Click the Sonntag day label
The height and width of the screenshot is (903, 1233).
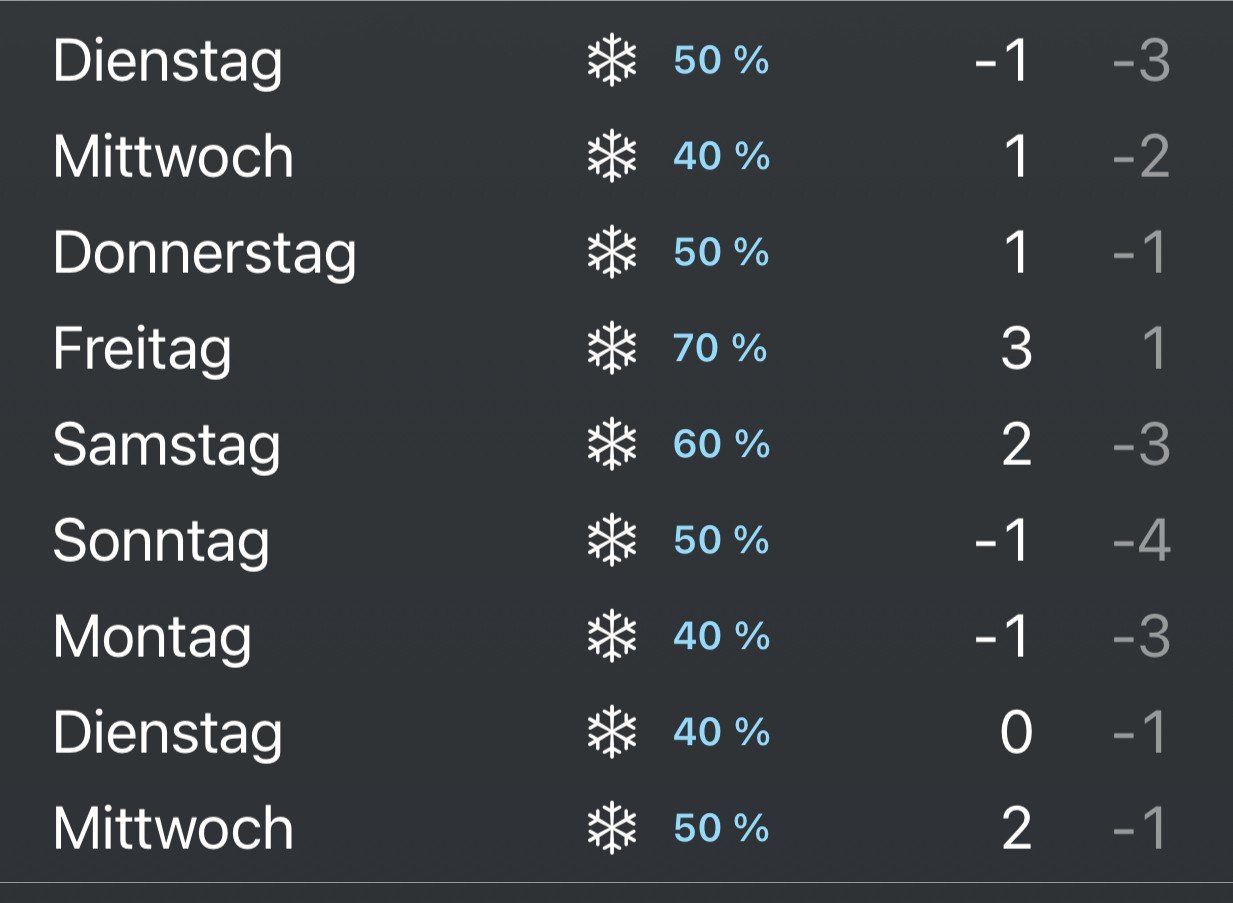click(161, 543)
